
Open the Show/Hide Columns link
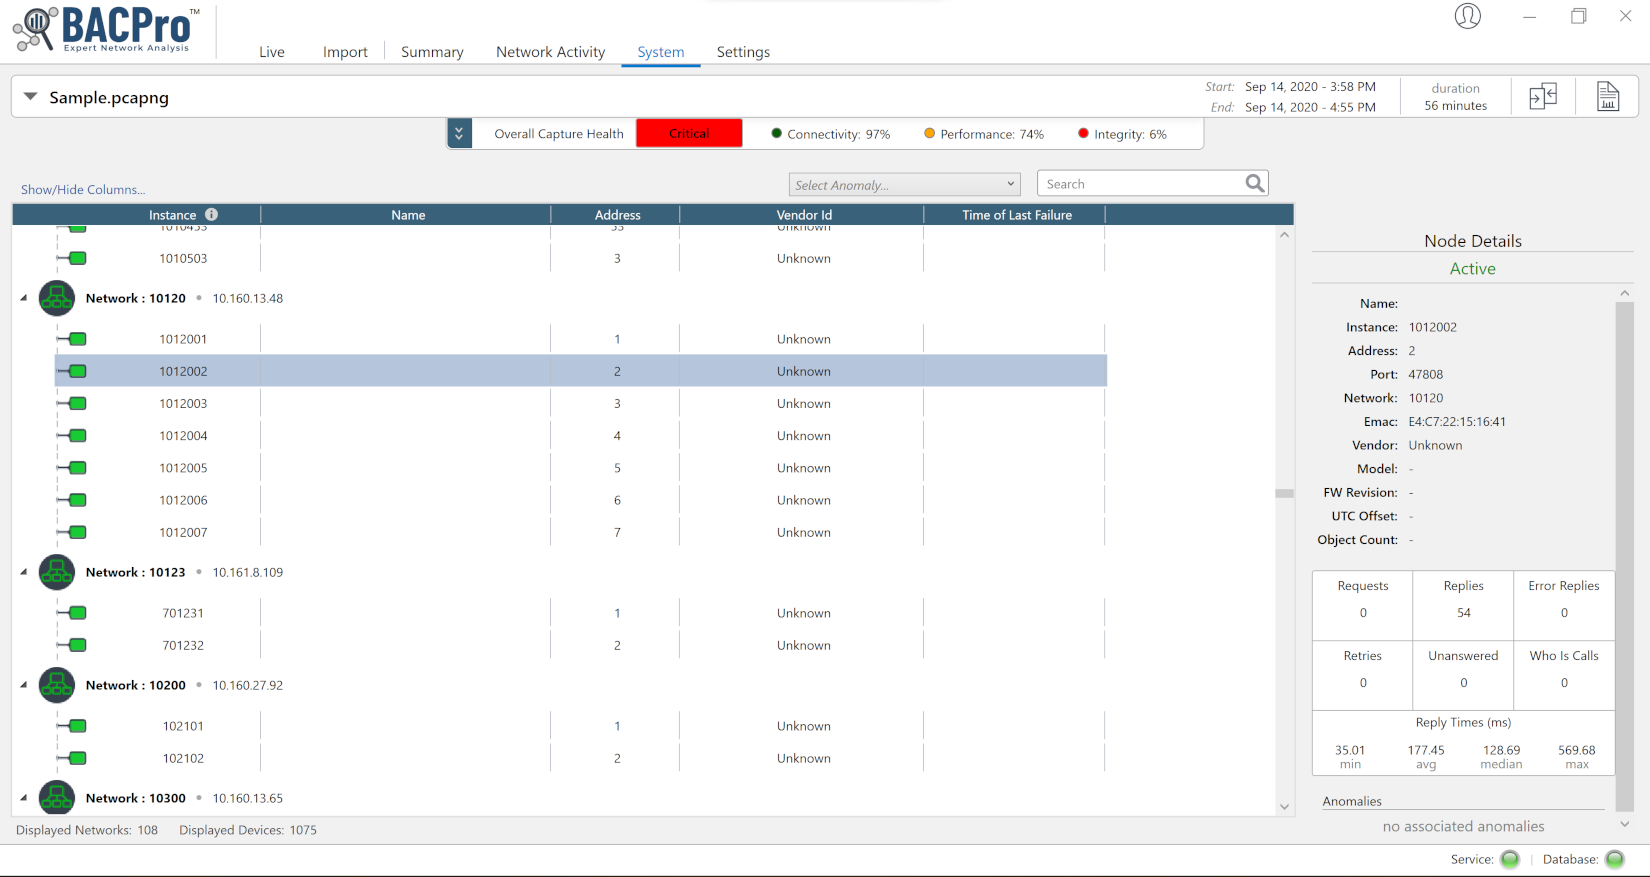[83, 189]
